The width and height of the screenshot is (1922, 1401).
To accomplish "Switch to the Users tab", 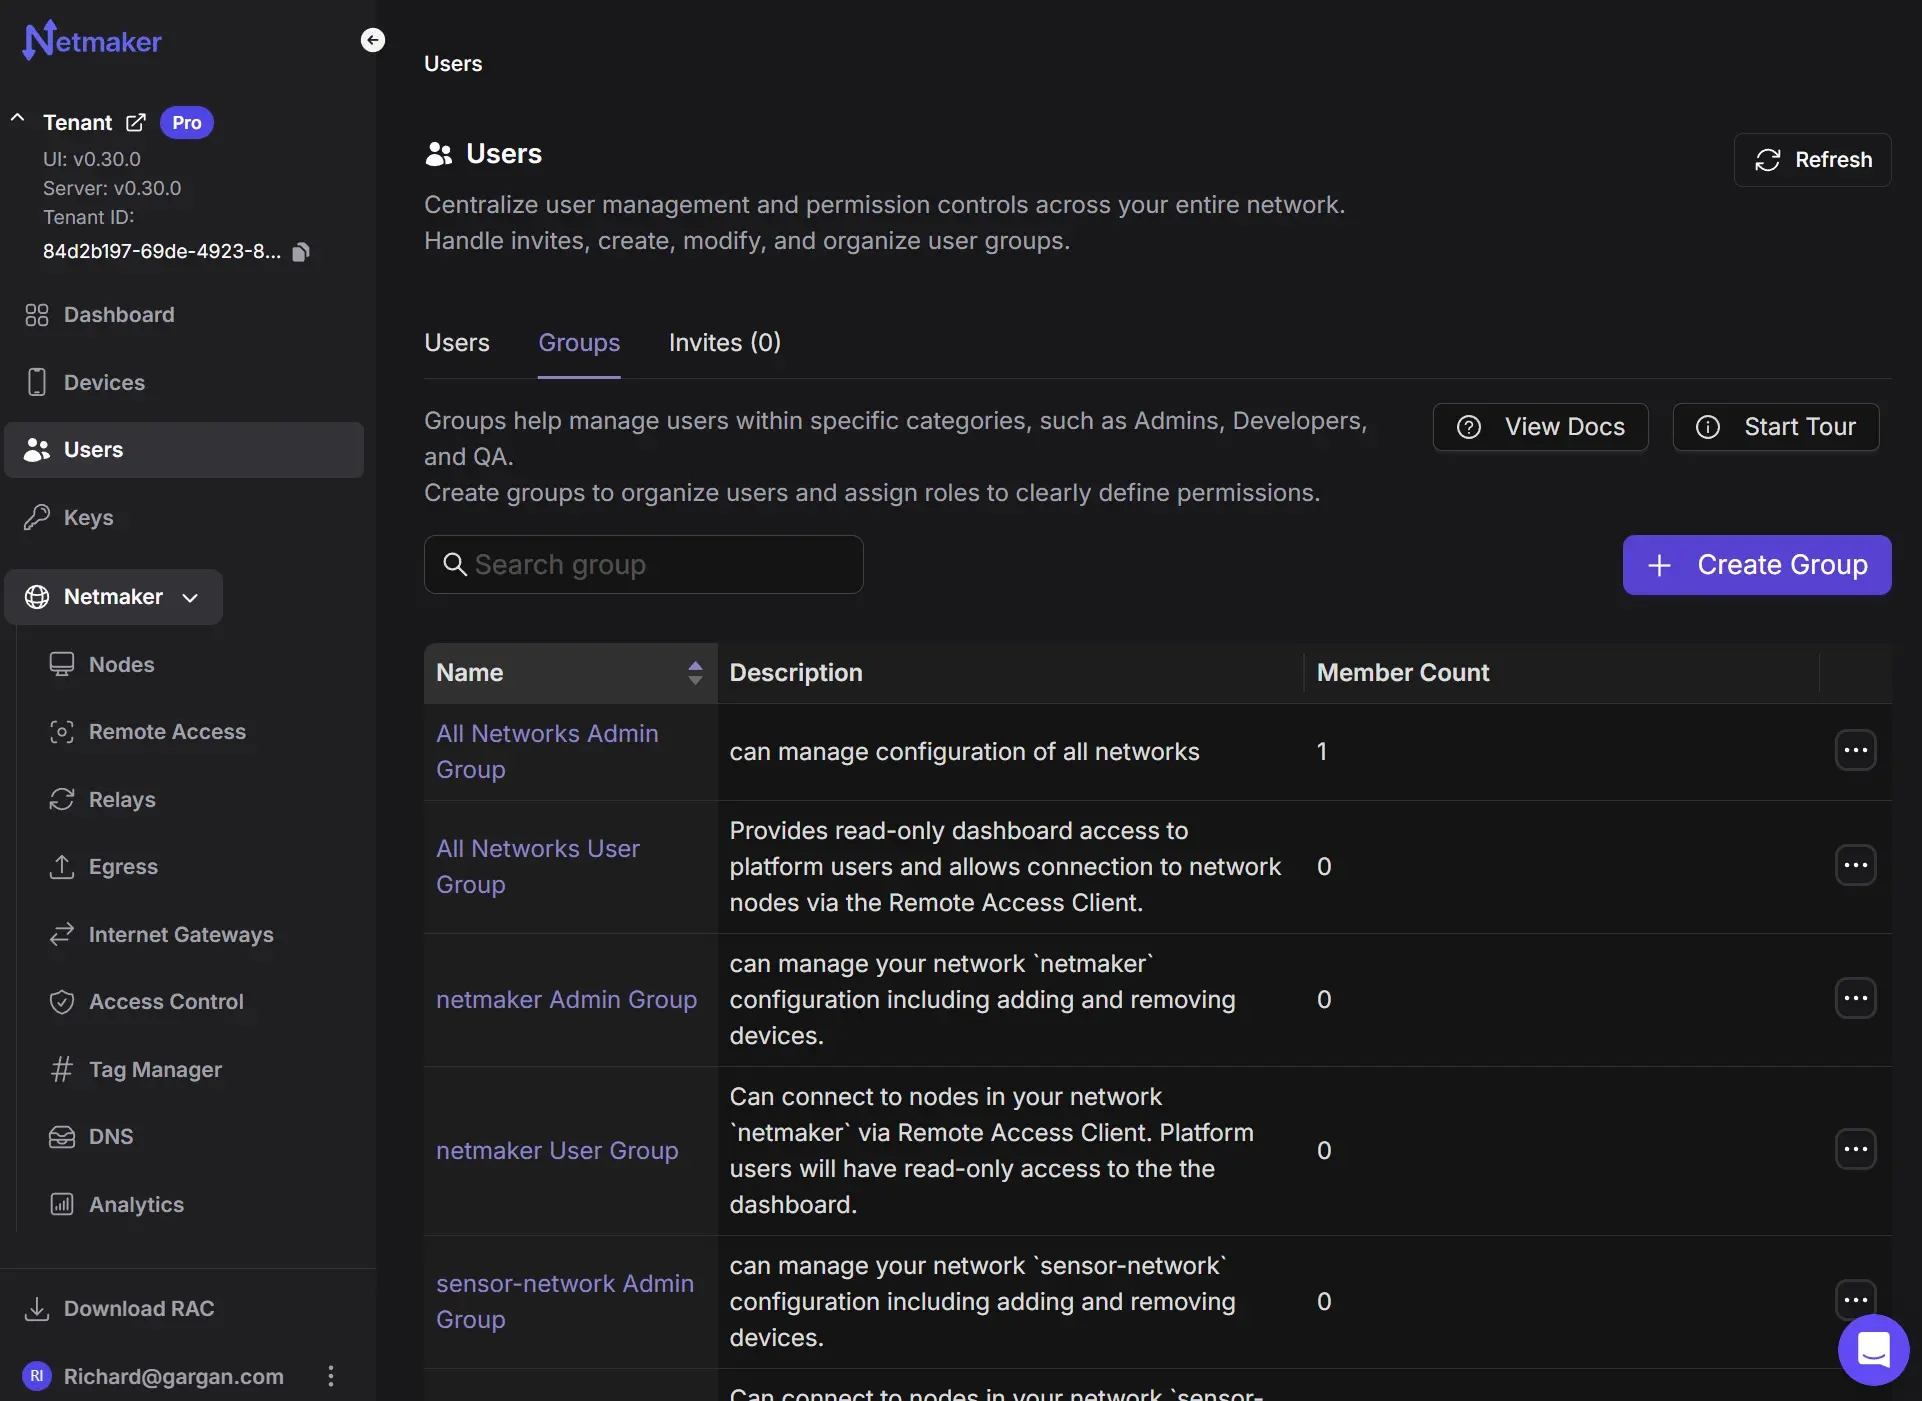I will (456, 343).
